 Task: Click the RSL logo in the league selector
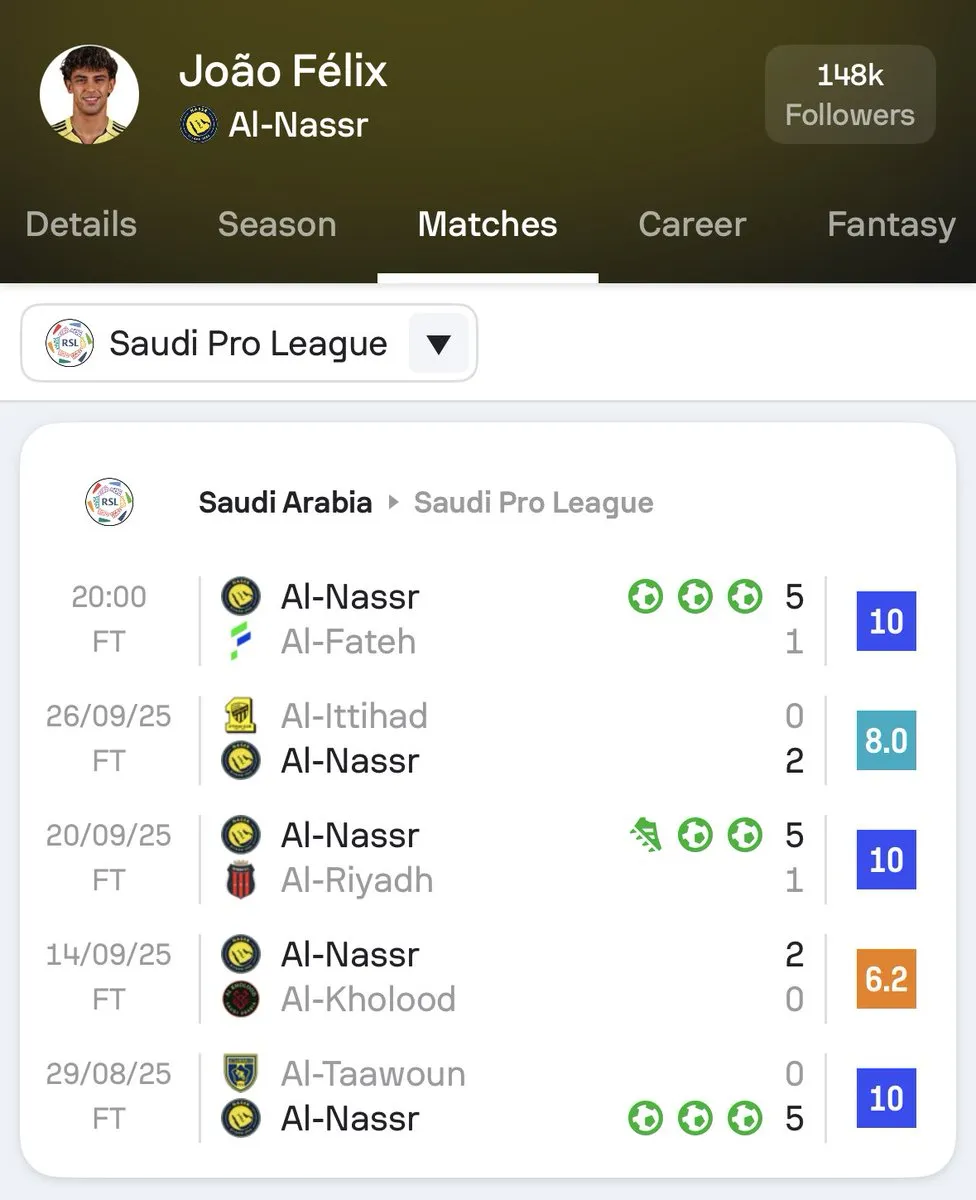pos(70,344)
